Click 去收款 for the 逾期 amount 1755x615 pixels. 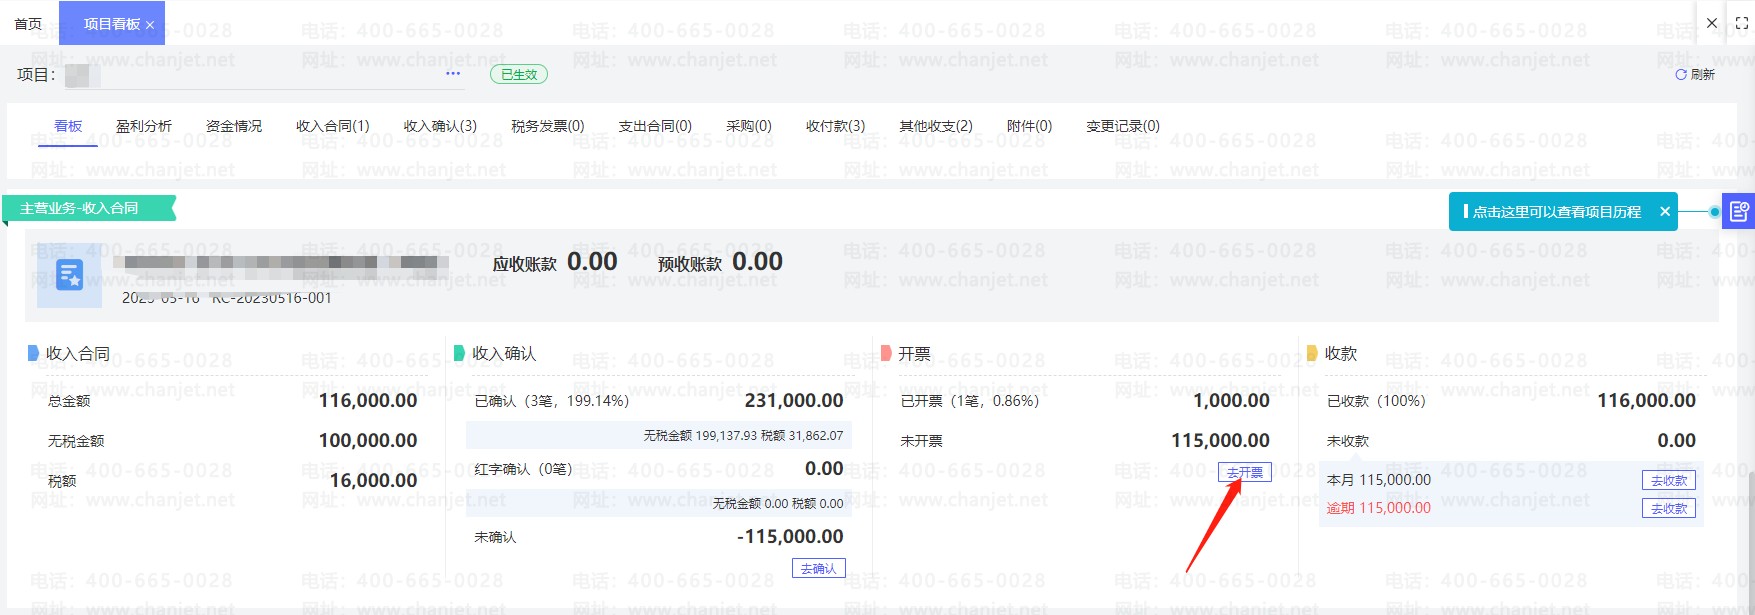click(1669, 509)
